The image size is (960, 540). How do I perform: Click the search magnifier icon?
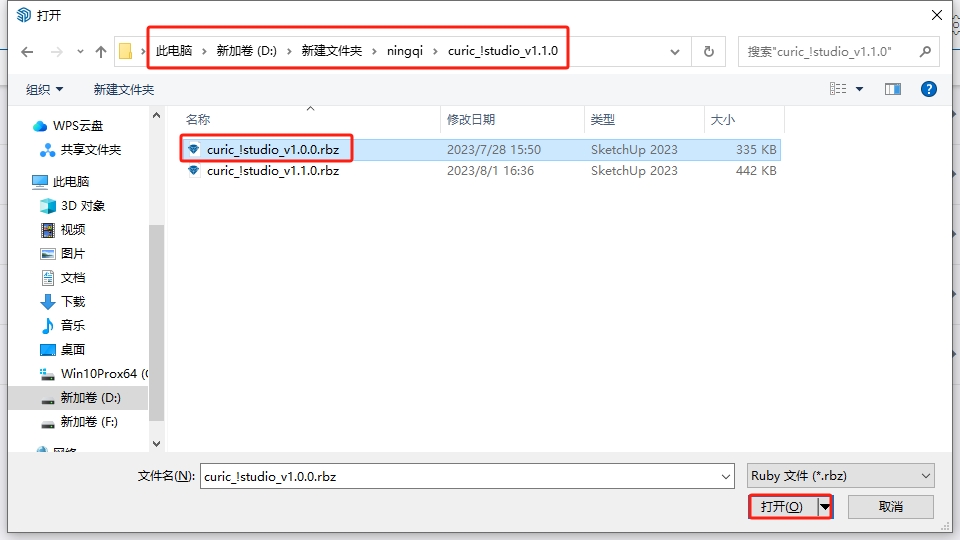925,51
